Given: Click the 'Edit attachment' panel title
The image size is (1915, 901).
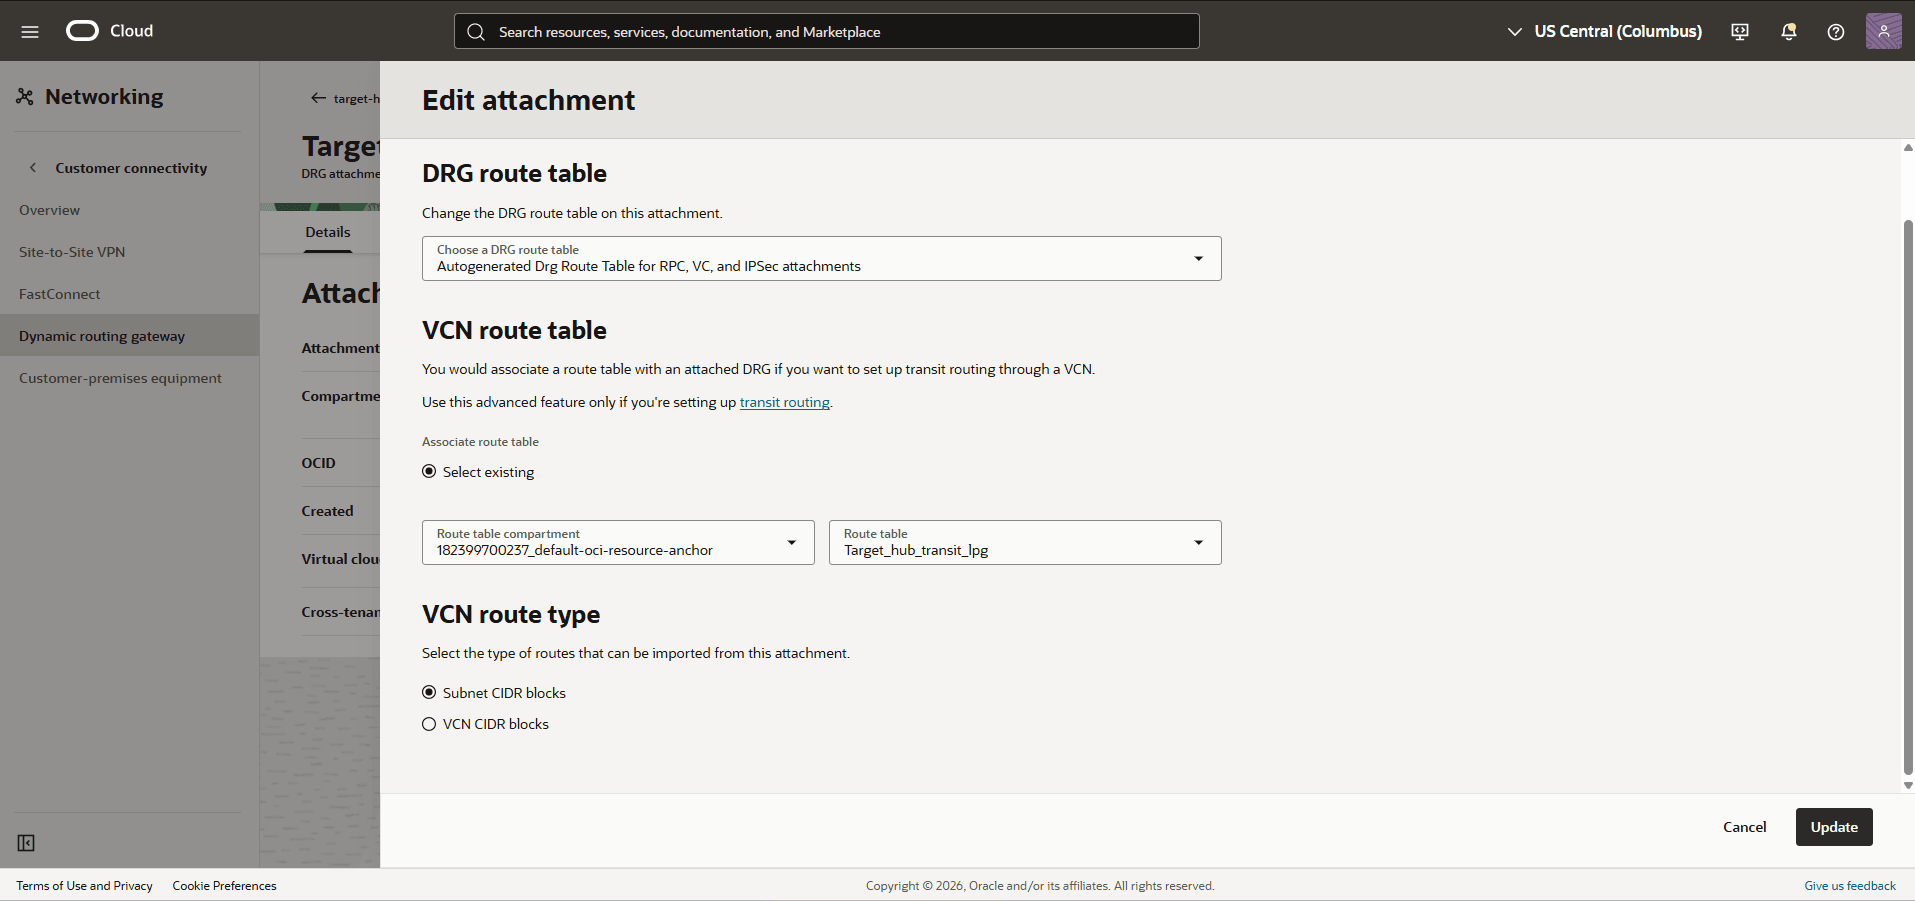Looking at the screenshot, I should point(528,100).
